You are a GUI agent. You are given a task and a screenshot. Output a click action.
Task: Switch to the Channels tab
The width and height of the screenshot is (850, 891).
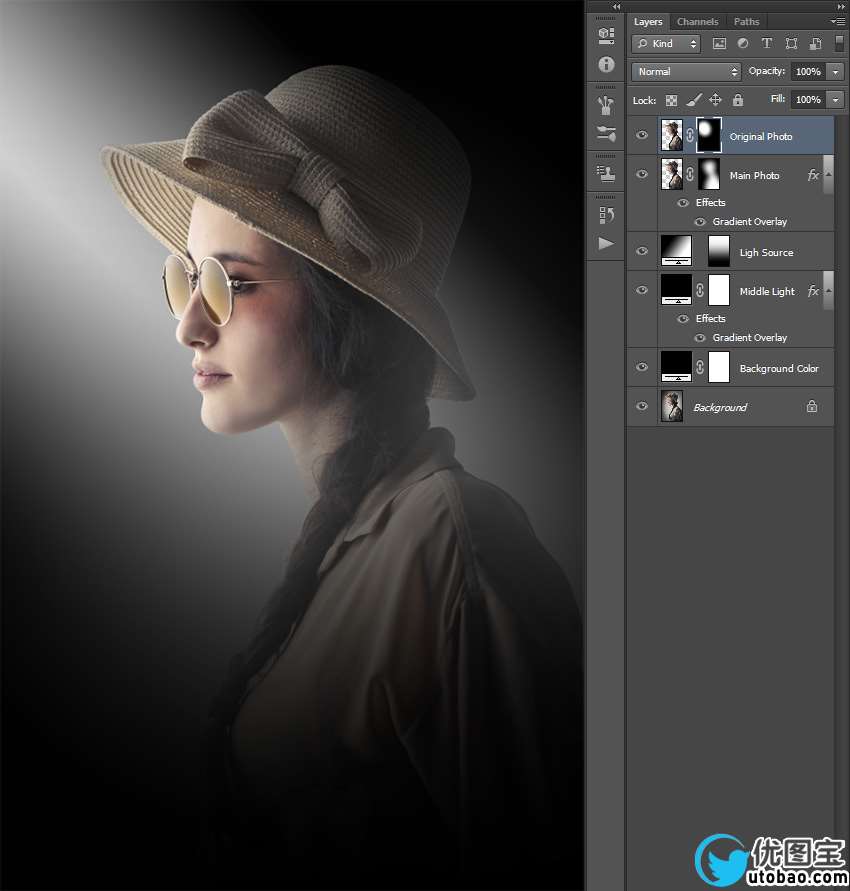pos(698,22)
